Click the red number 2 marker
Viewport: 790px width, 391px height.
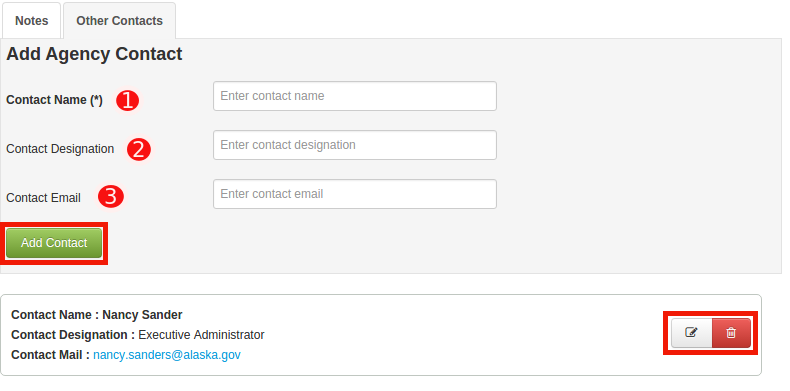[x=139, y=149]
